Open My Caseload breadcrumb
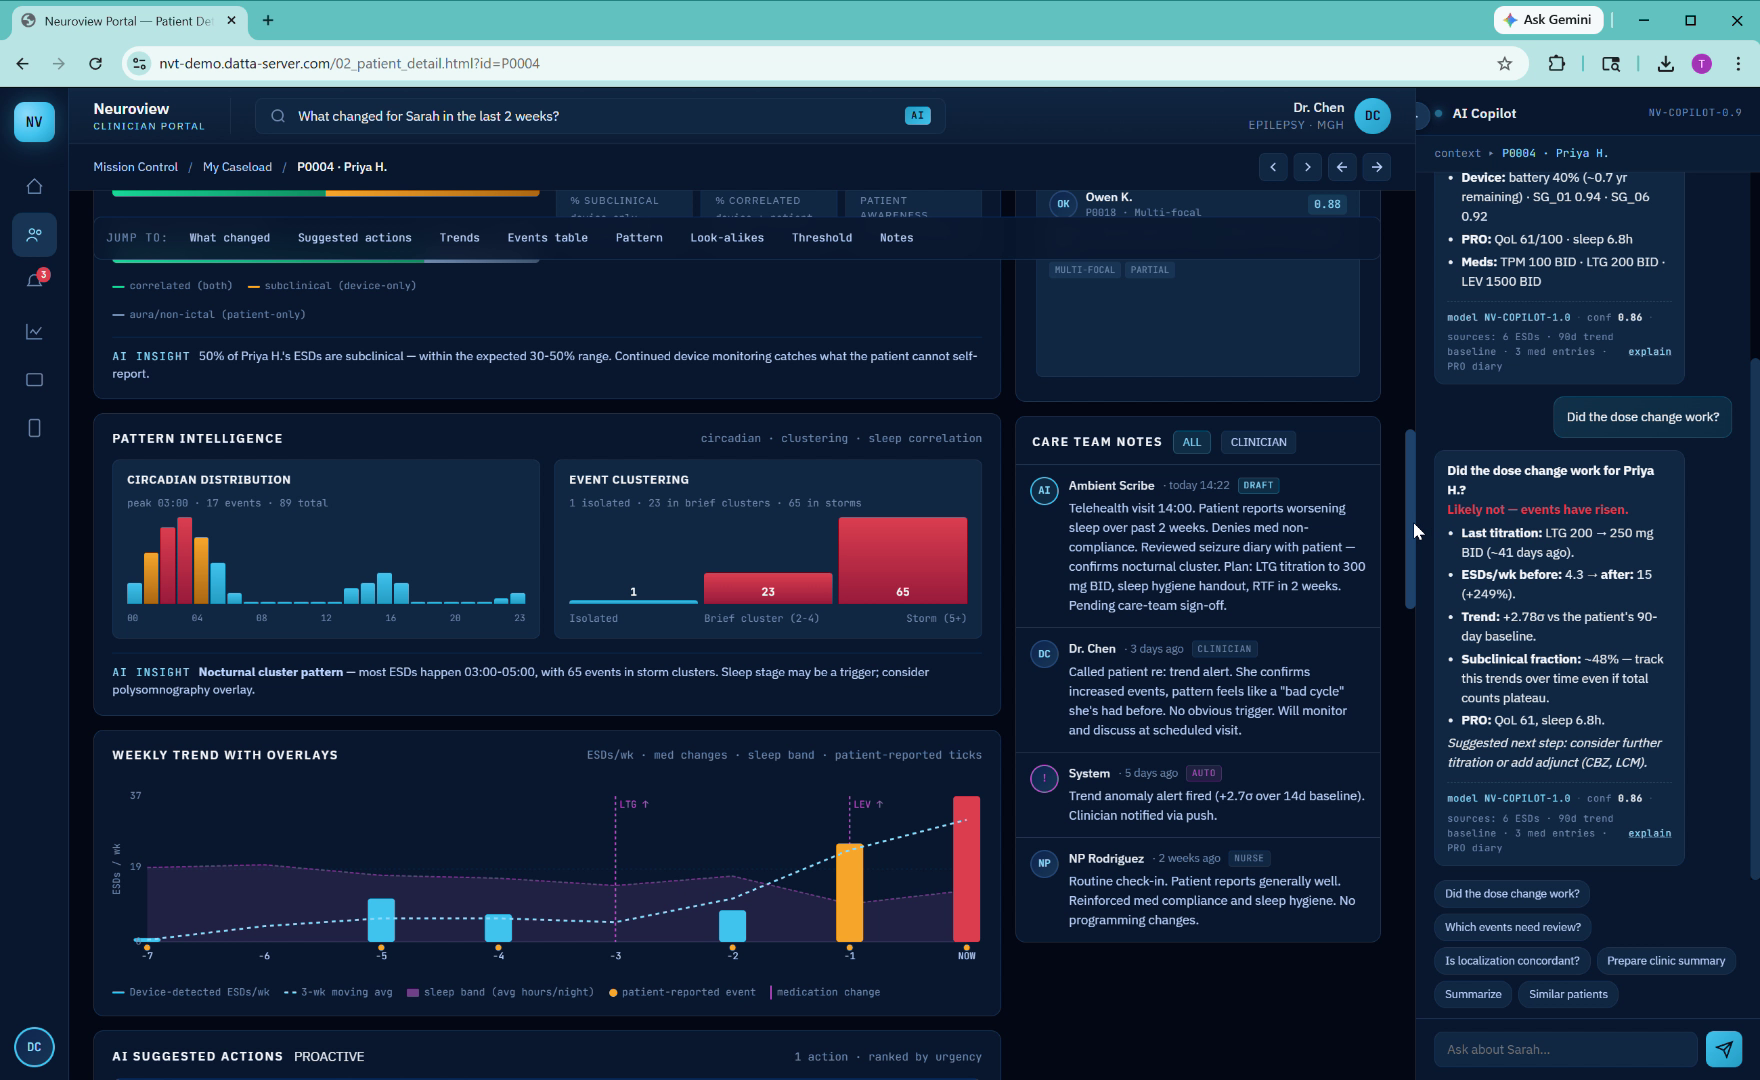The width and height of the screenshot is (1760, 1080). (x=237, y=167)
